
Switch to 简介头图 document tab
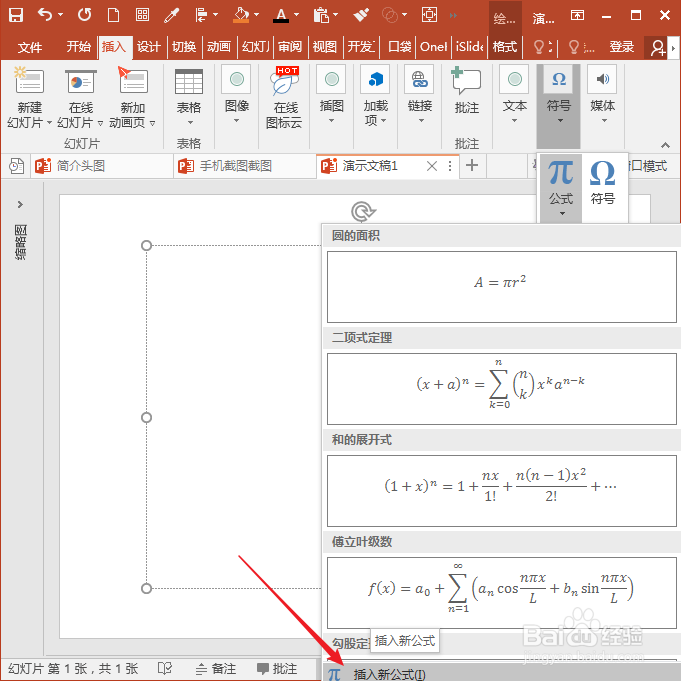(102, 166)
